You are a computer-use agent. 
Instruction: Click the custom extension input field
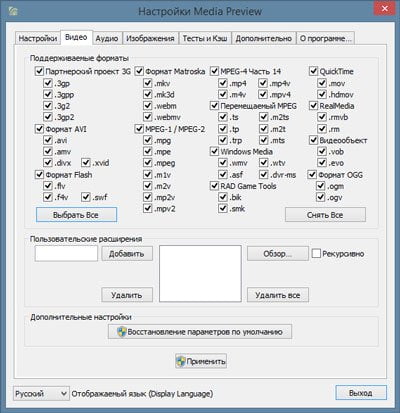[x=66, y=254]
